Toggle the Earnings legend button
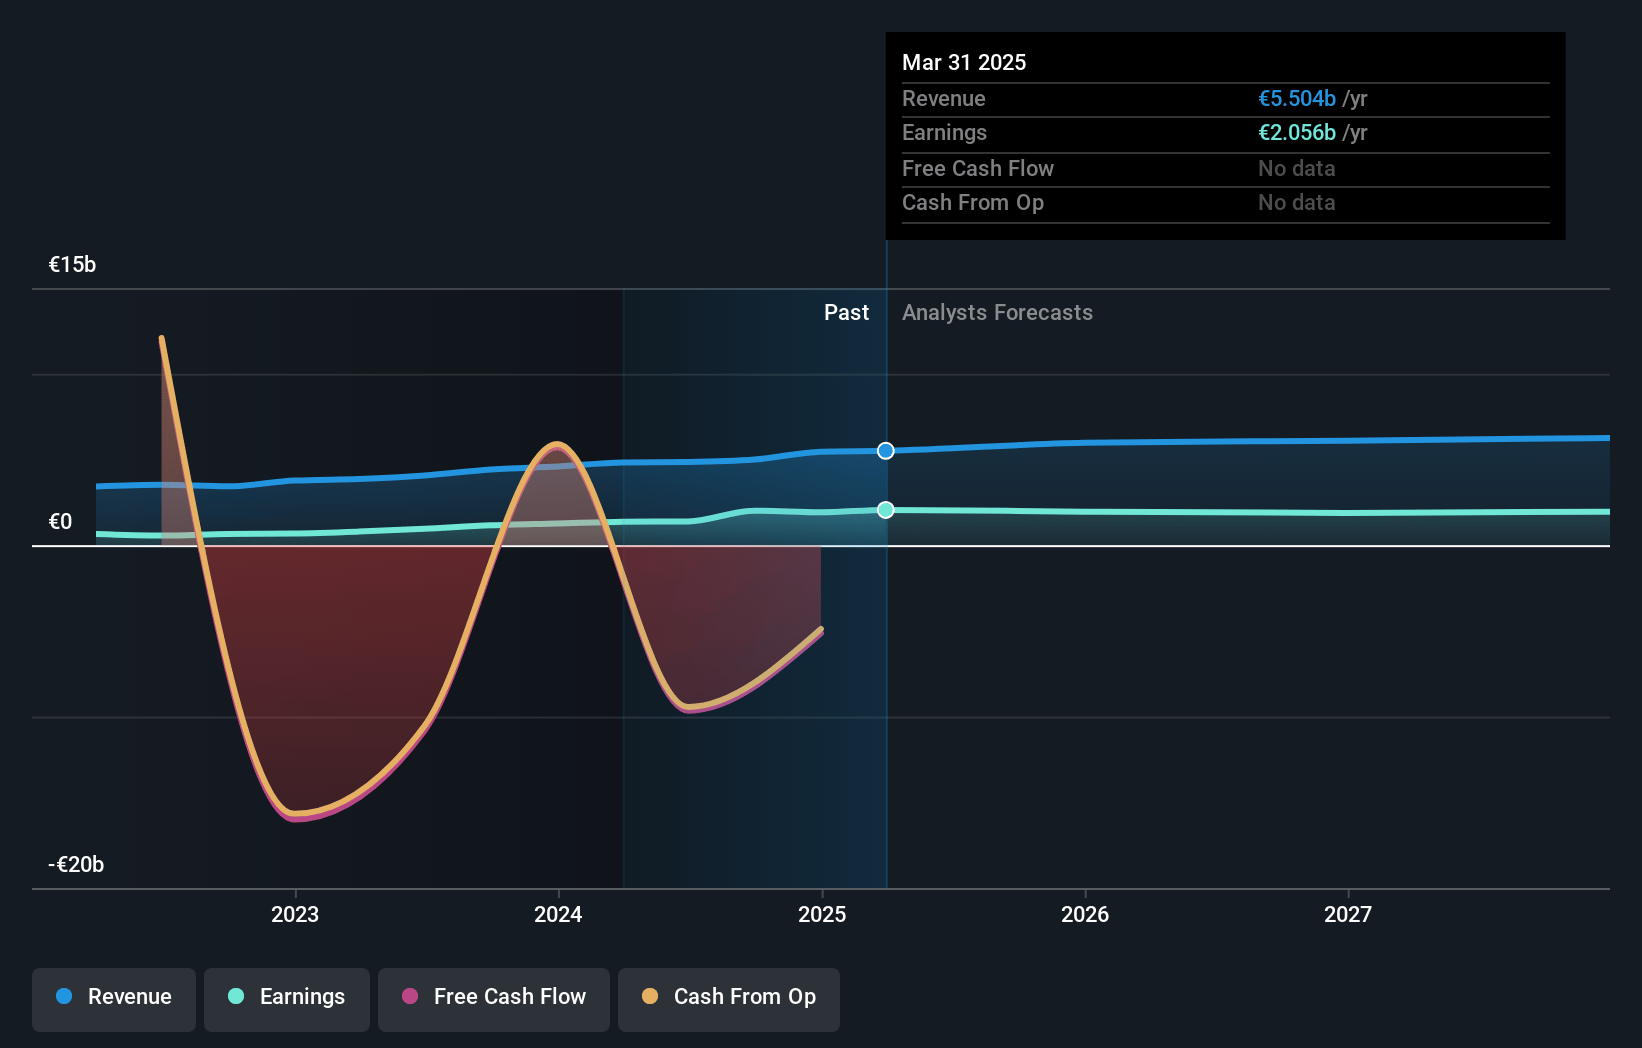This screenshot has width=1642, height=1048. coord(287,999)
